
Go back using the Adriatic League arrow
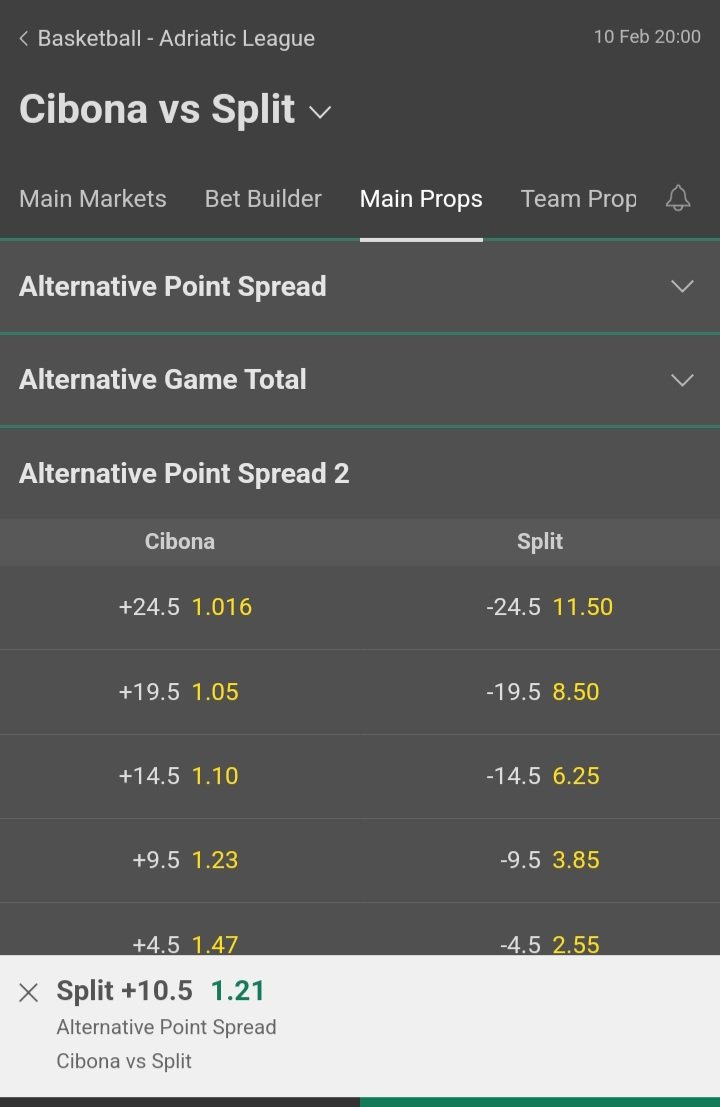click(24, 38)
